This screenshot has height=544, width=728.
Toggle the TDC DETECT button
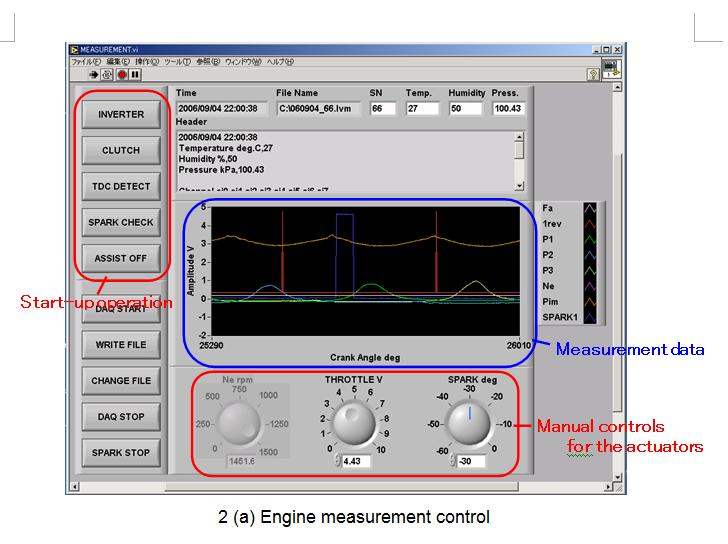point(121,187)
